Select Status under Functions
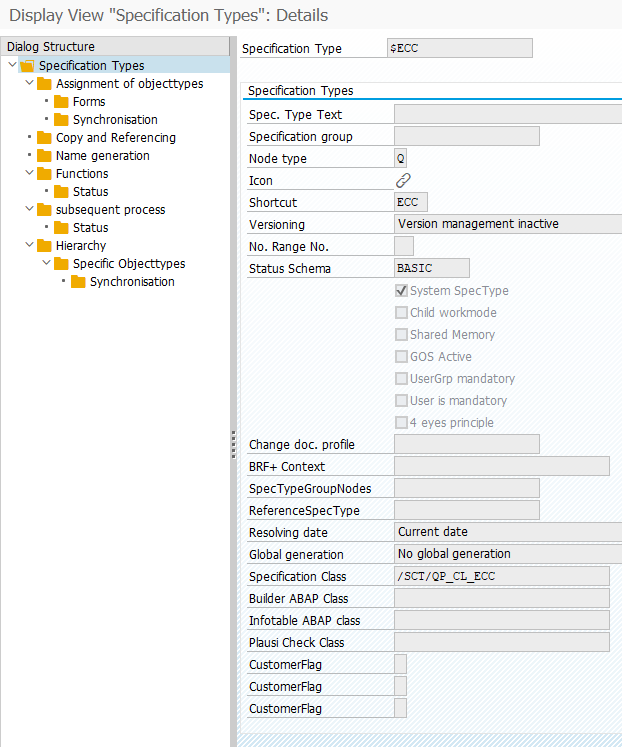The width and height of the screenshot is (622, 747). [90, 192]
